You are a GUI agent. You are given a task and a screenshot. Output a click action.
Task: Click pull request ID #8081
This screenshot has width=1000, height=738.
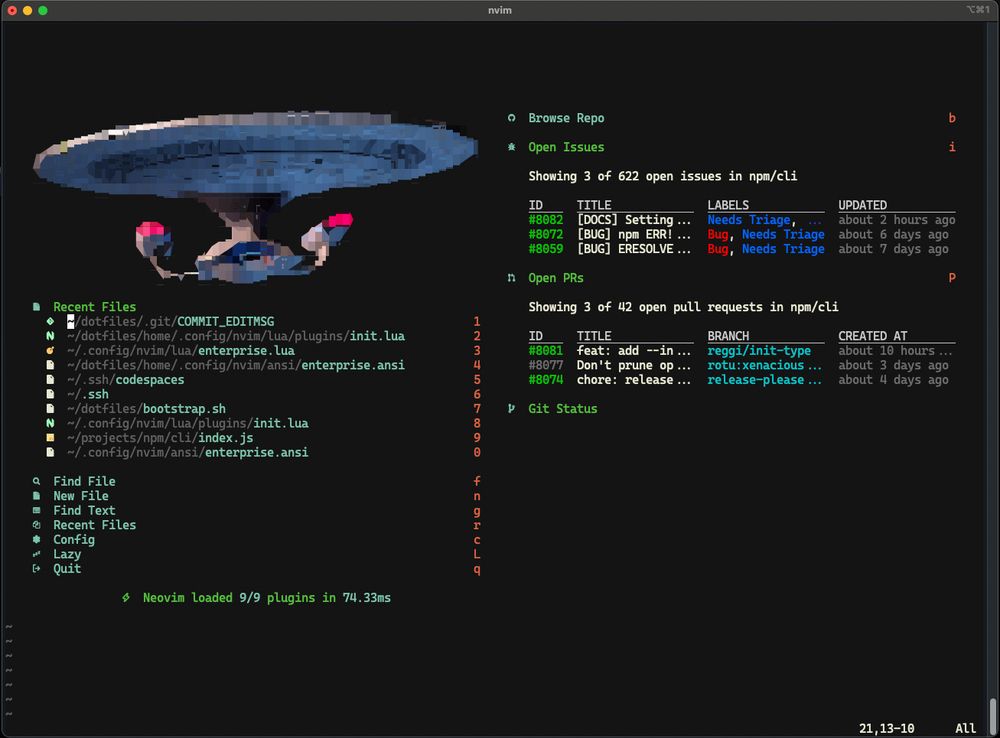click(x=546, y=351)
